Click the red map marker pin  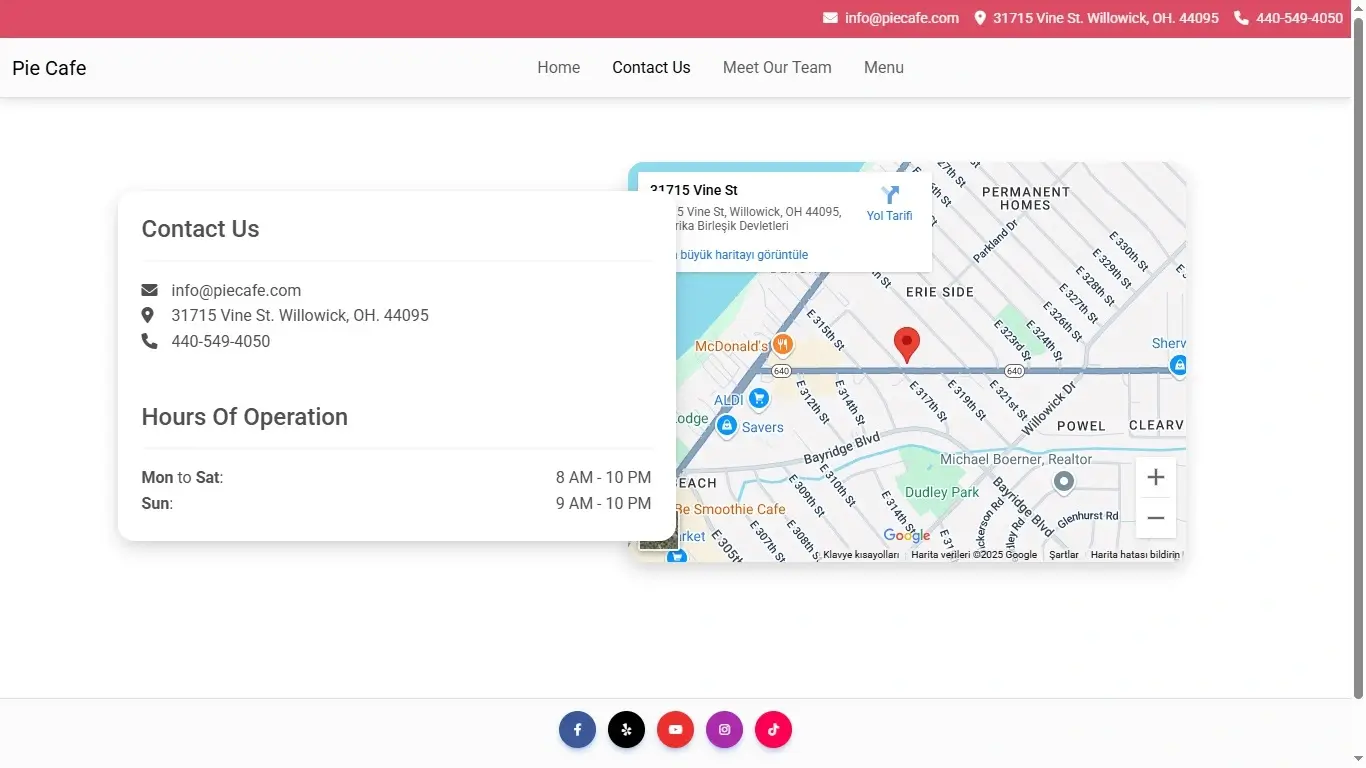tap(906, 344)
